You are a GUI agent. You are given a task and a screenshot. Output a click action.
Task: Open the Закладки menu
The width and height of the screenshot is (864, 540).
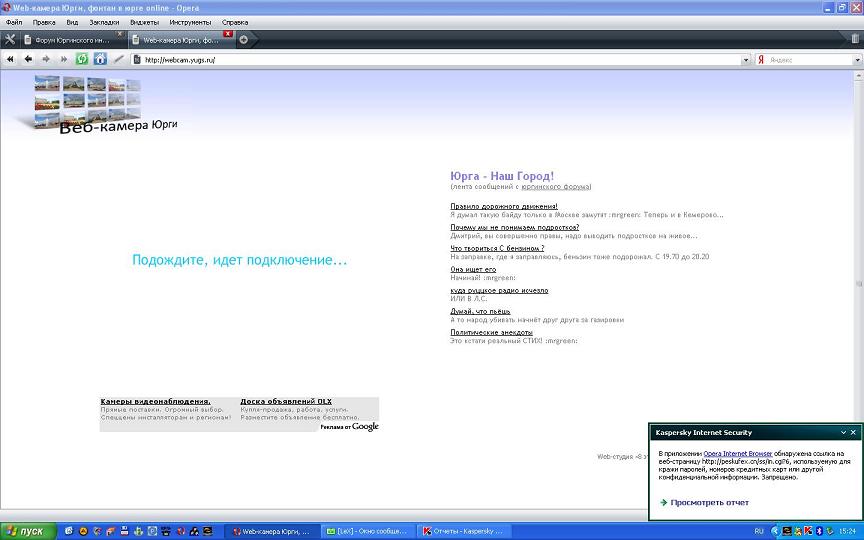tap(103, 21)
